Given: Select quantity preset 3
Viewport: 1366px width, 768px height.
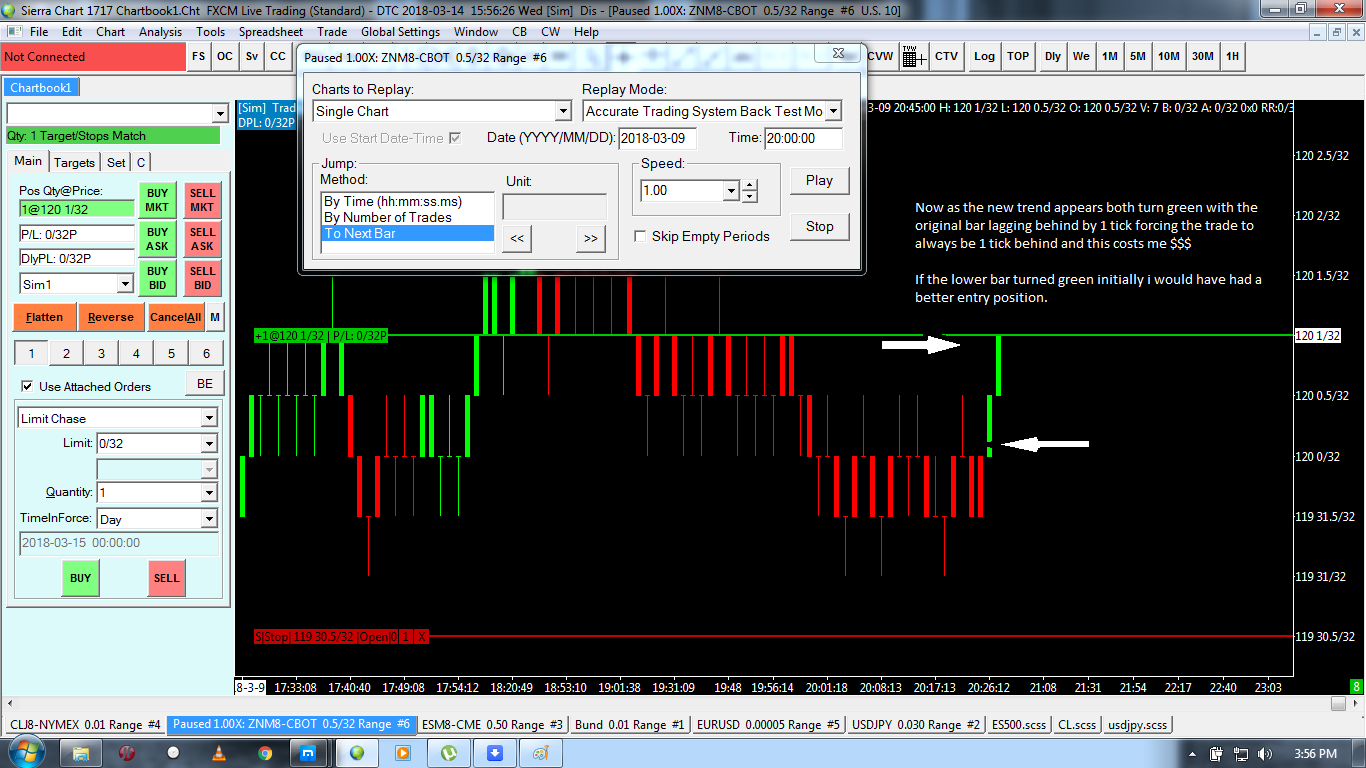Looking at the screenshot, I should tap(101, 353).
